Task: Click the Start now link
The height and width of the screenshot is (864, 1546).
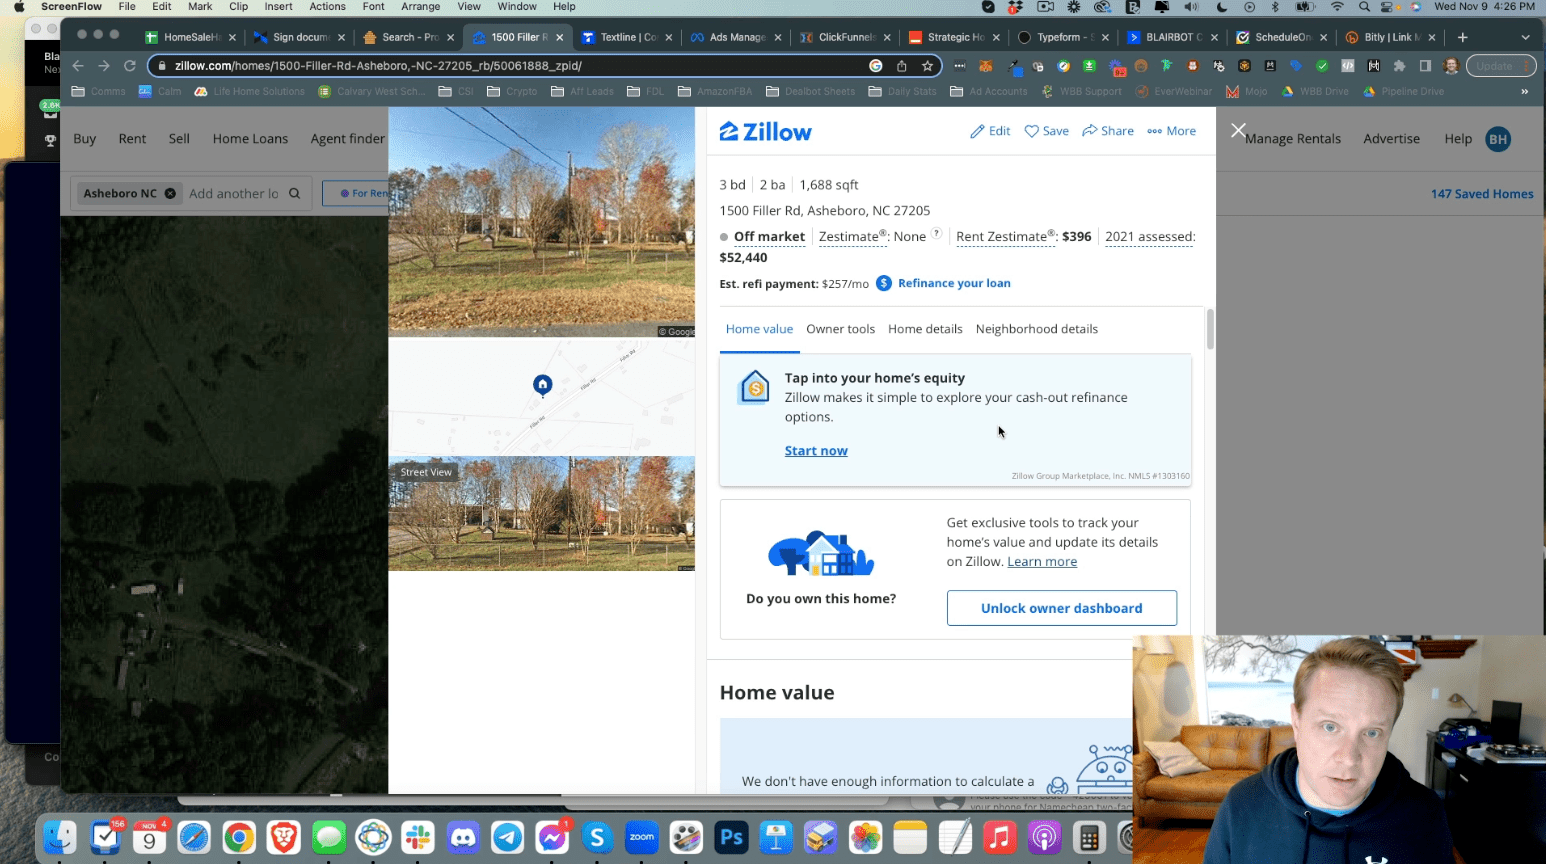Action: point(816,451)
